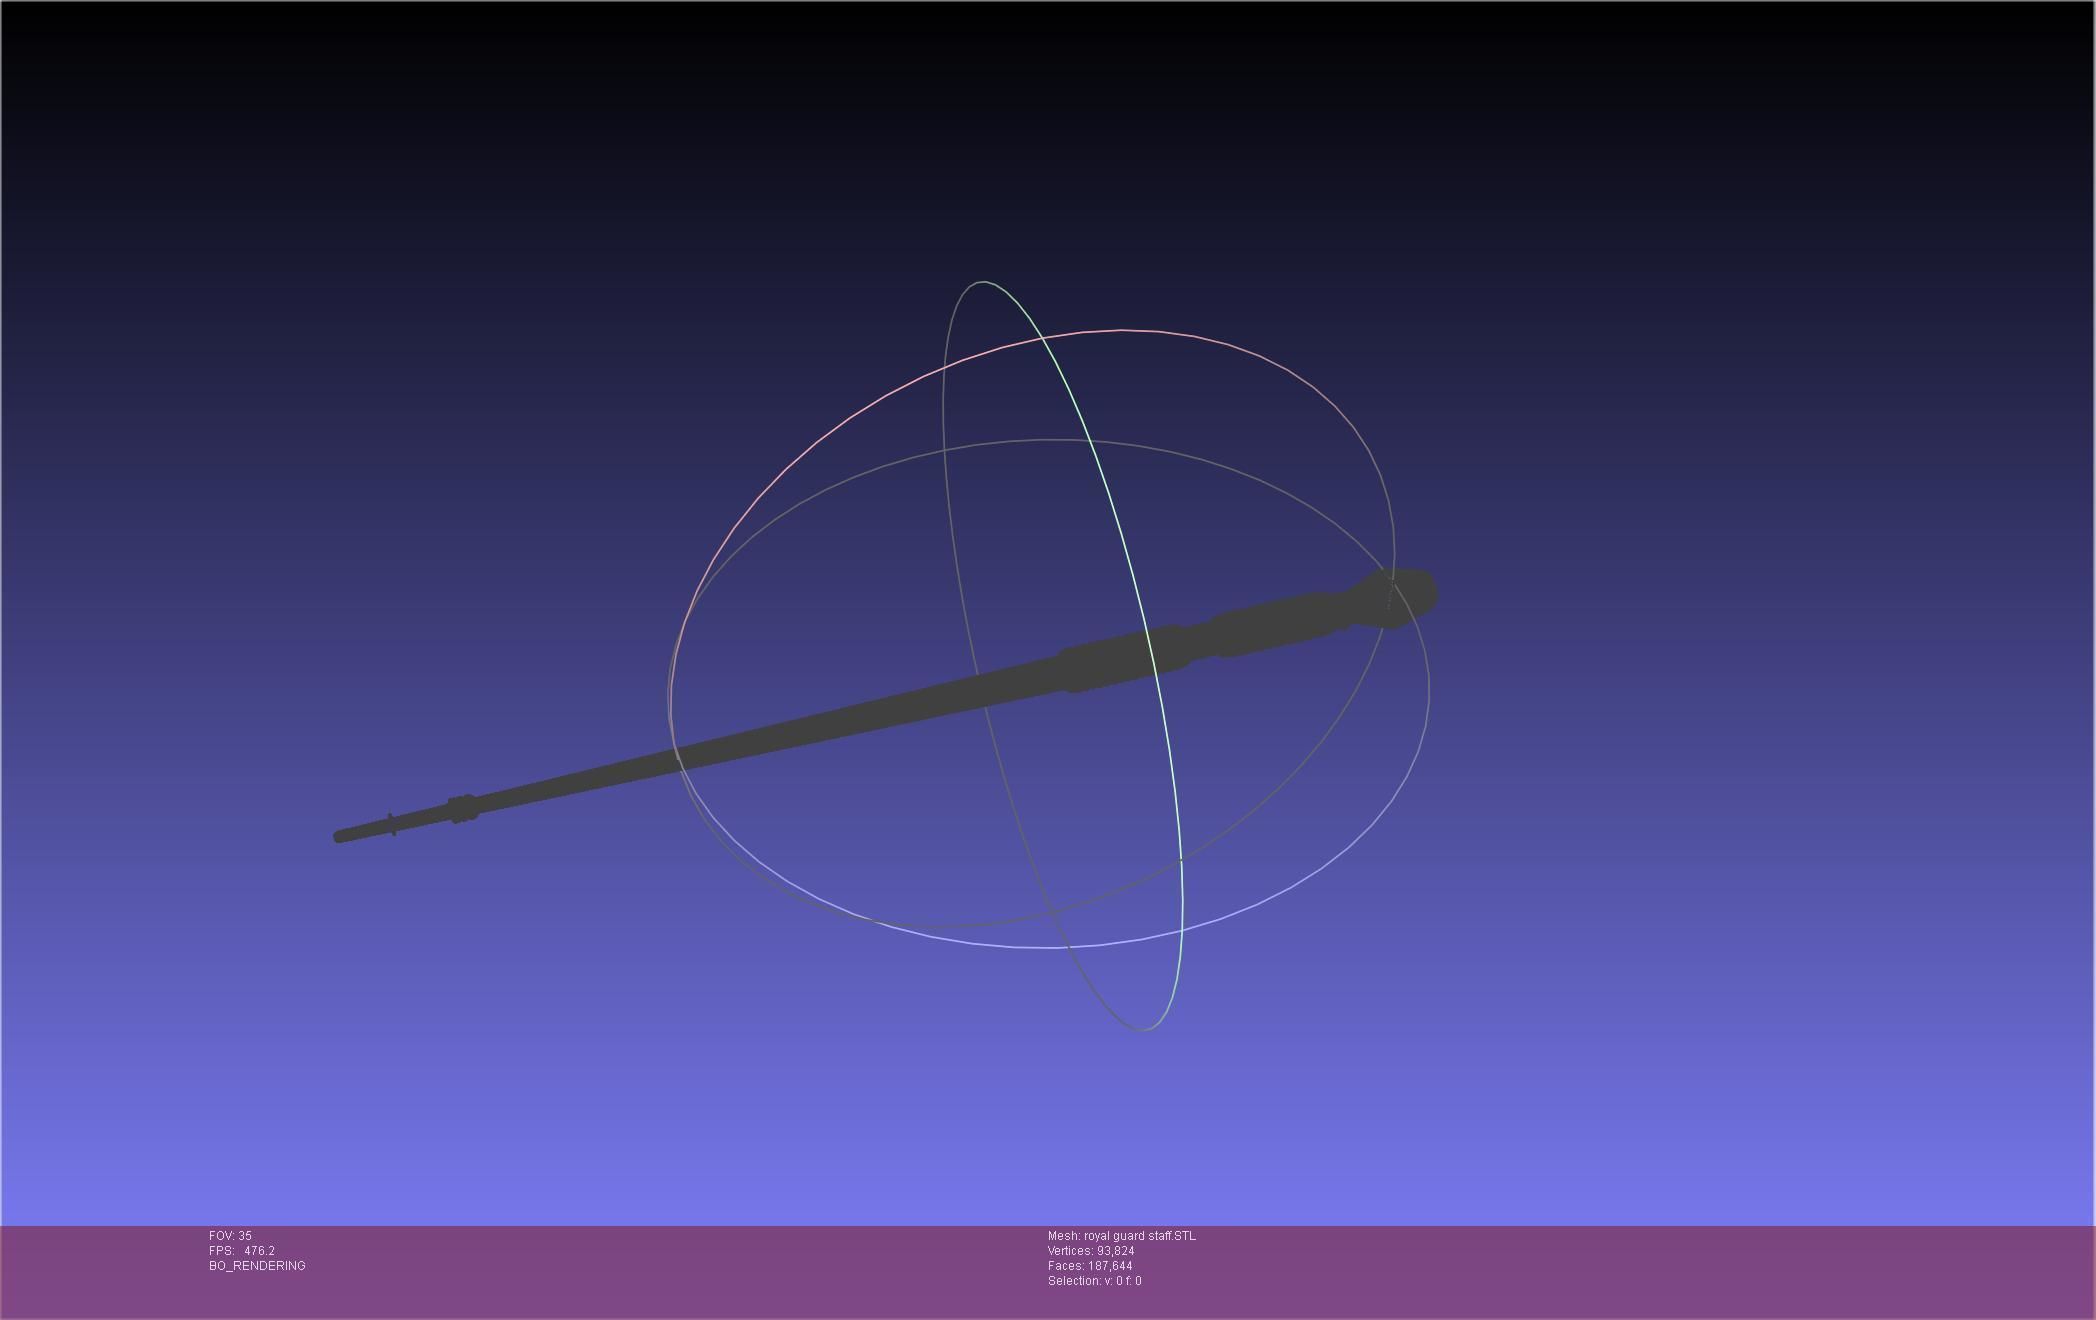This screenshot has height=1320, width=2096.
Task: Click the Faces: 187,644 count
Action: coord(1089,1266)
